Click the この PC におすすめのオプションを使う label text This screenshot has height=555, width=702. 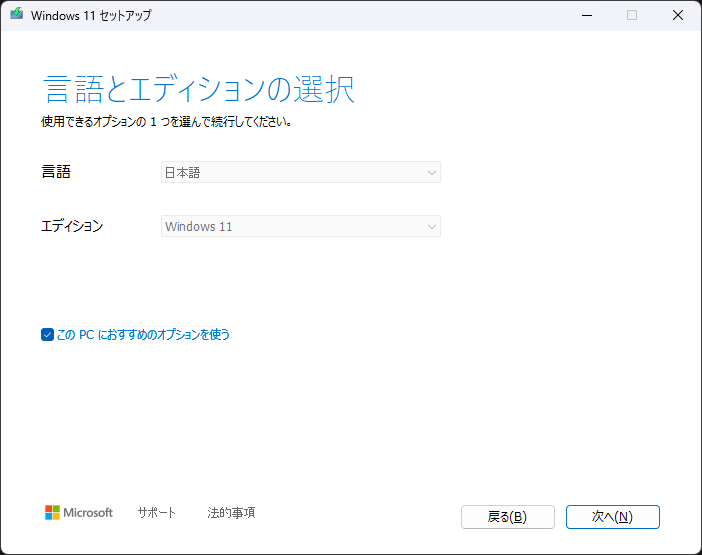(143, 334)
